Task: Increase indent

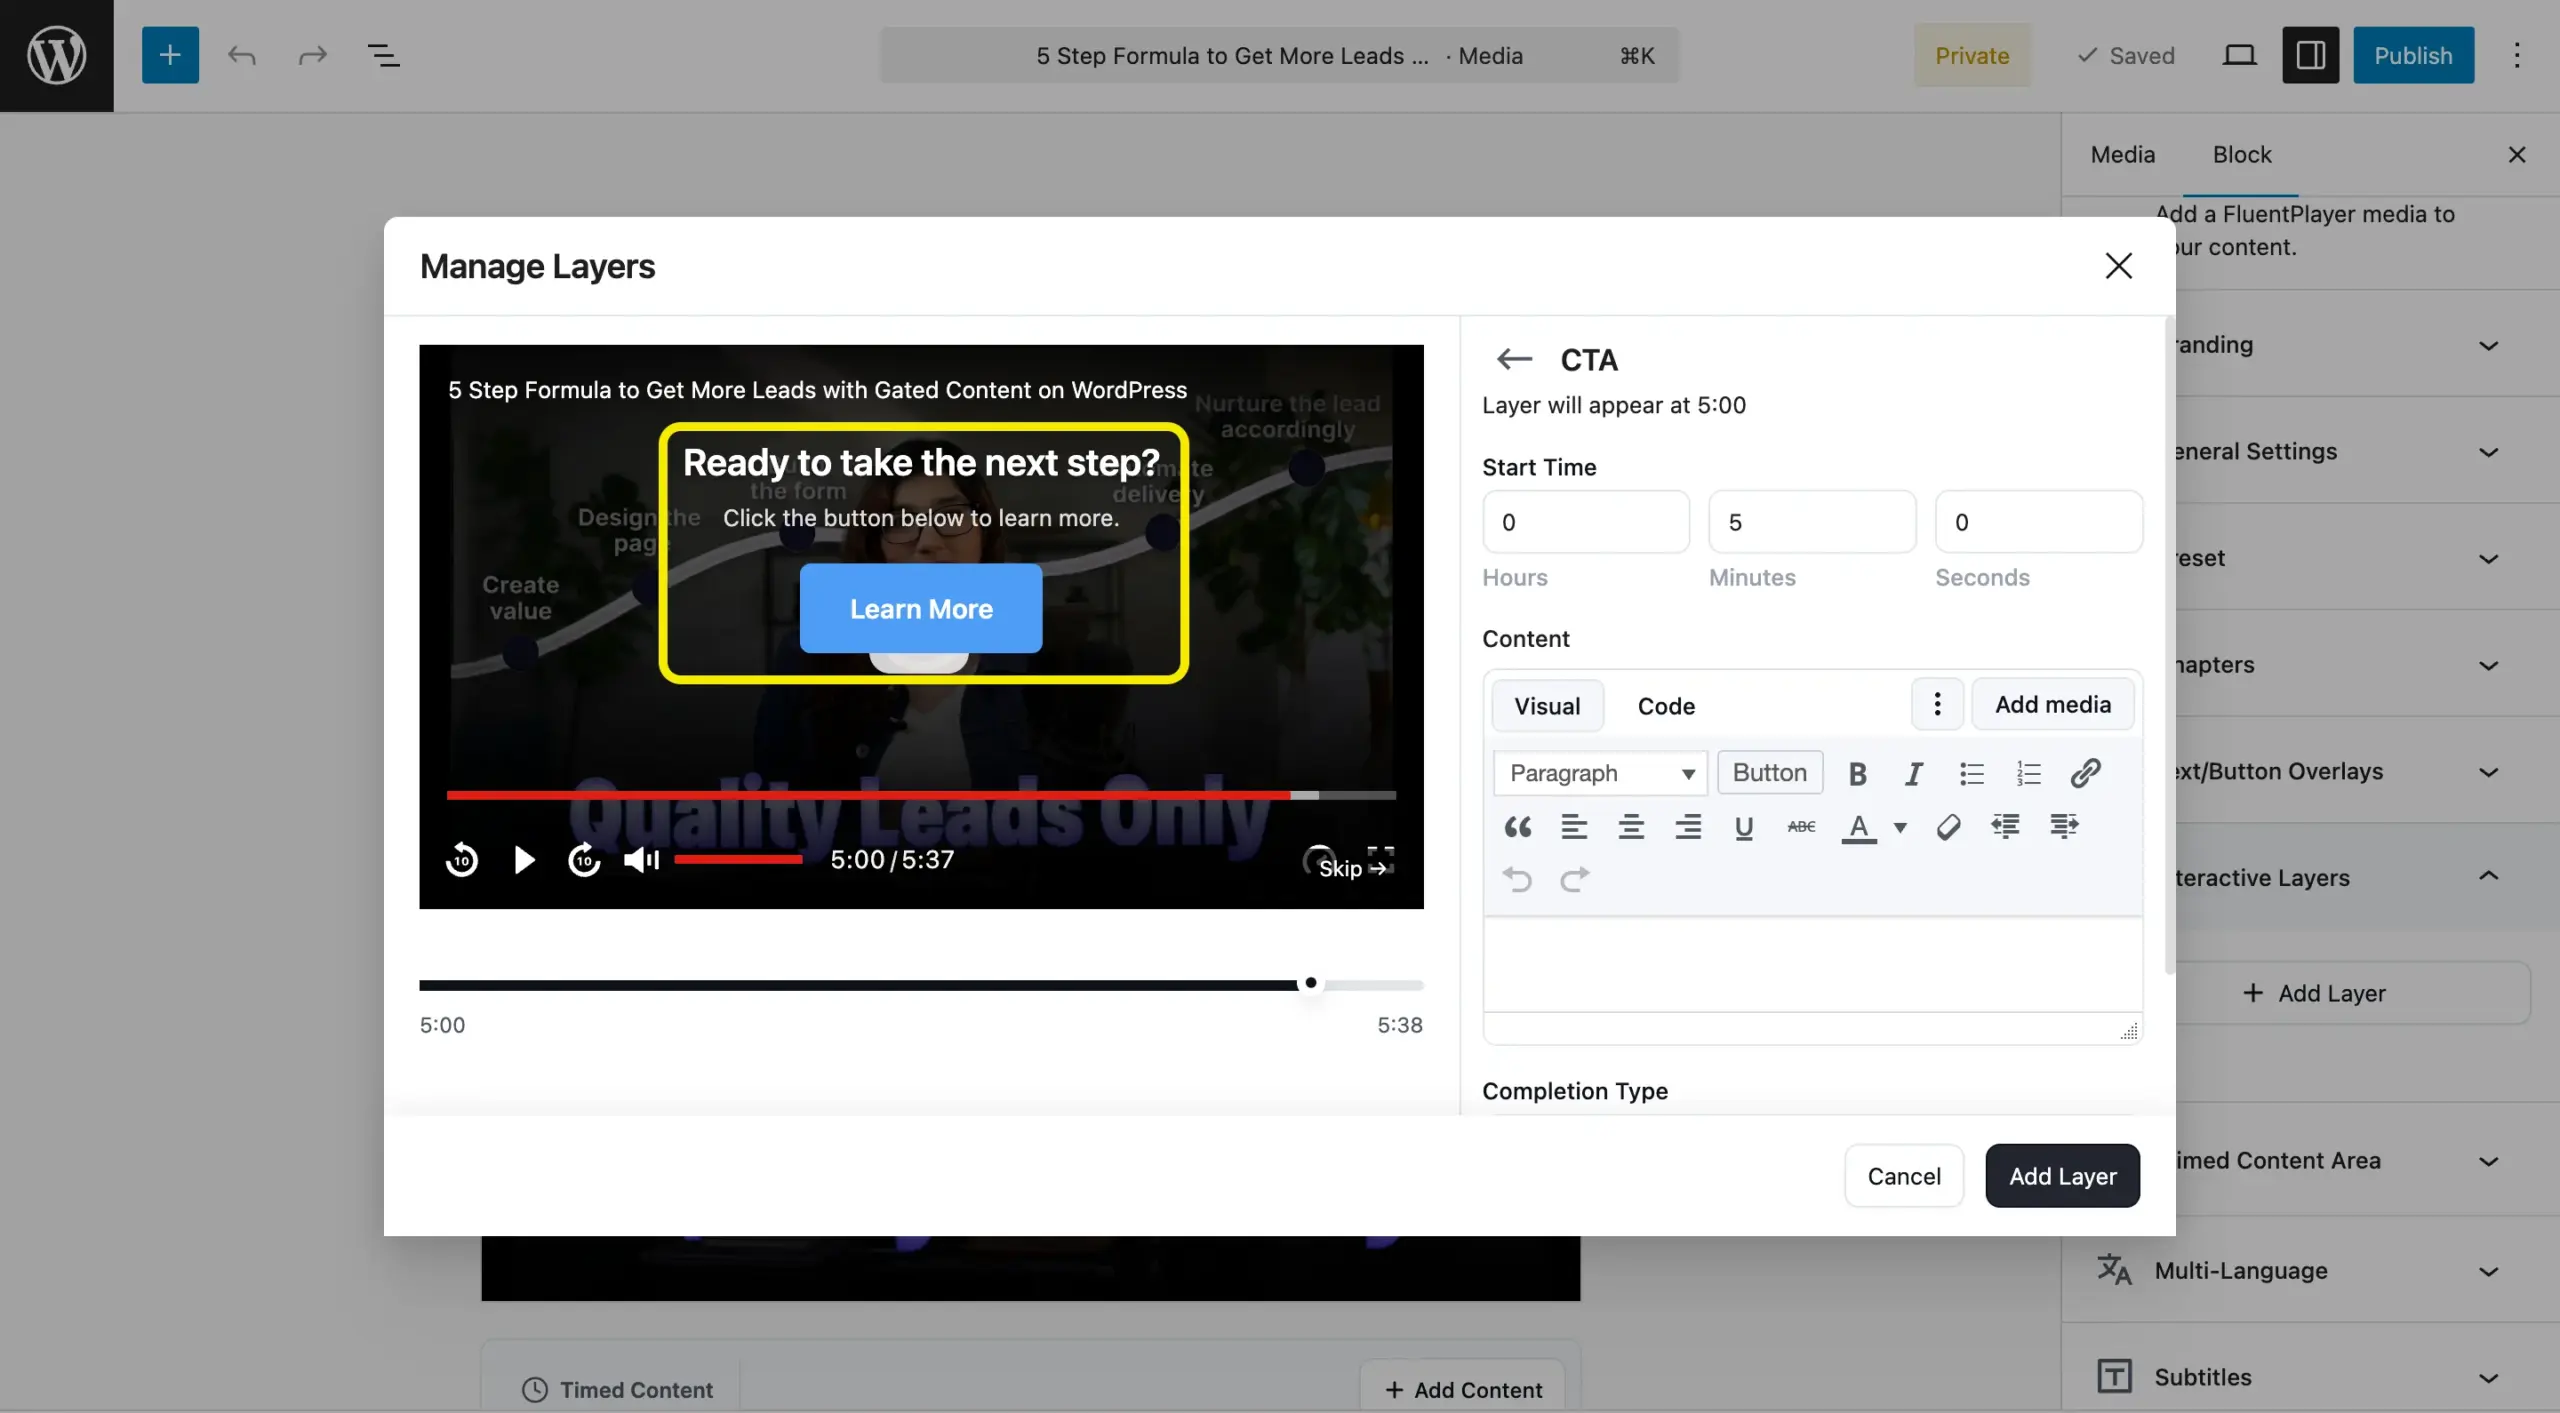Action: click(2063, 827)
